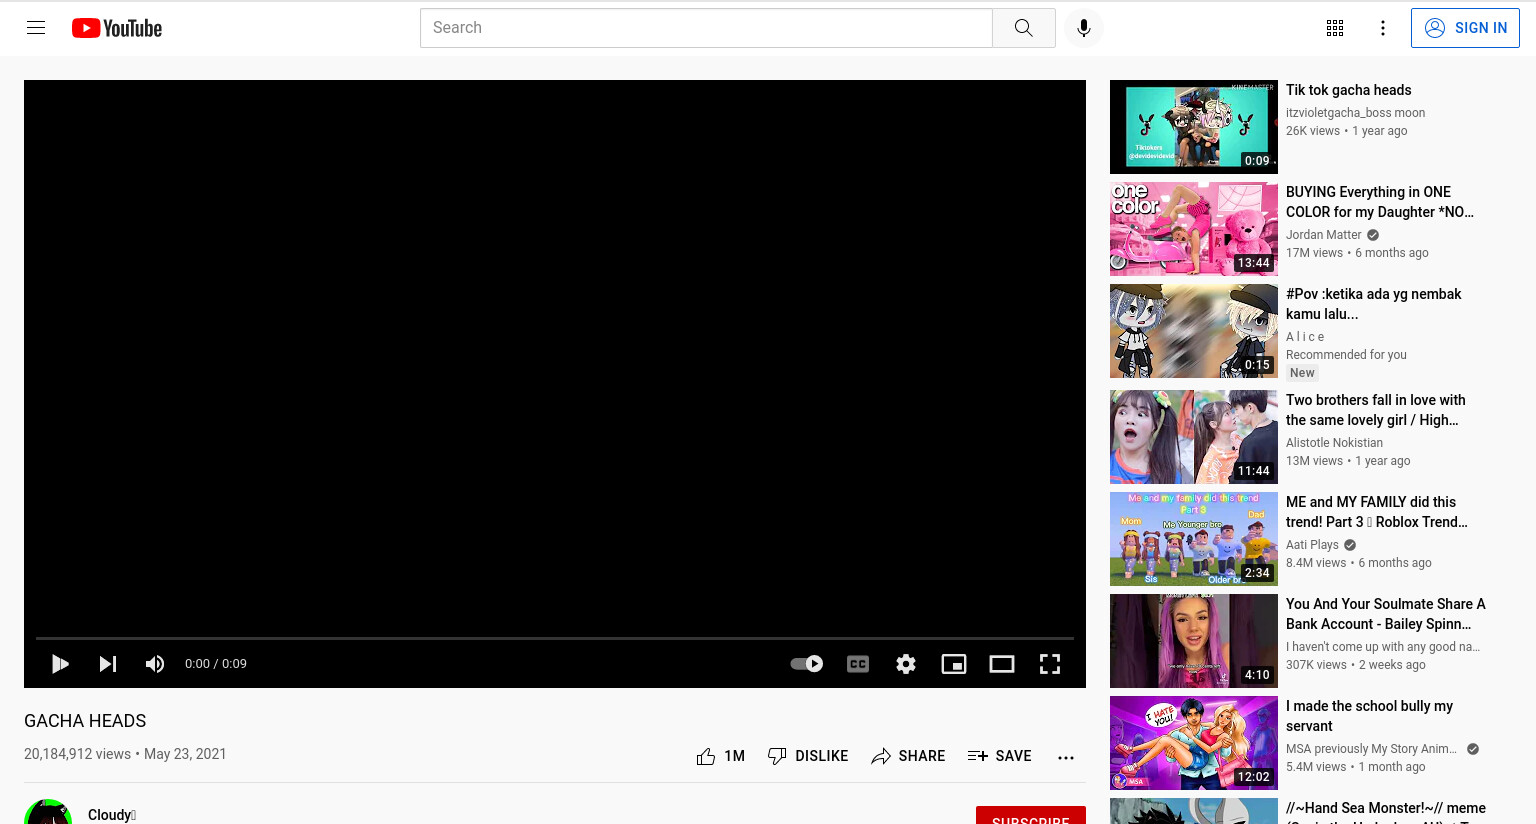Click 'Two brothers fall in love' title
Viewport: 1536px width, 824px height.
pos(1376,410)
